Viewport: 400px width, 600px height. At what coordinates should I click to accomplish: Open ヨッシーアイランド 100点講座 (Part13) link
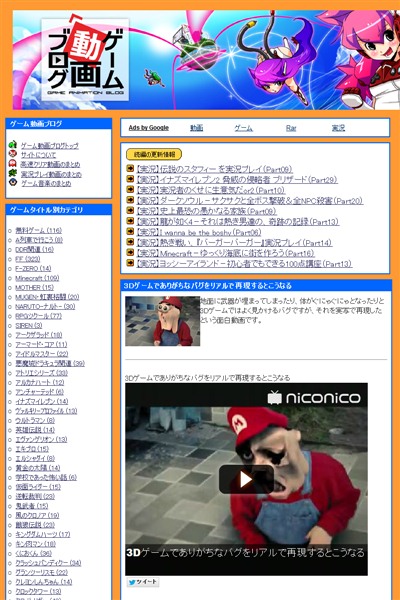[x=244, y=264]
